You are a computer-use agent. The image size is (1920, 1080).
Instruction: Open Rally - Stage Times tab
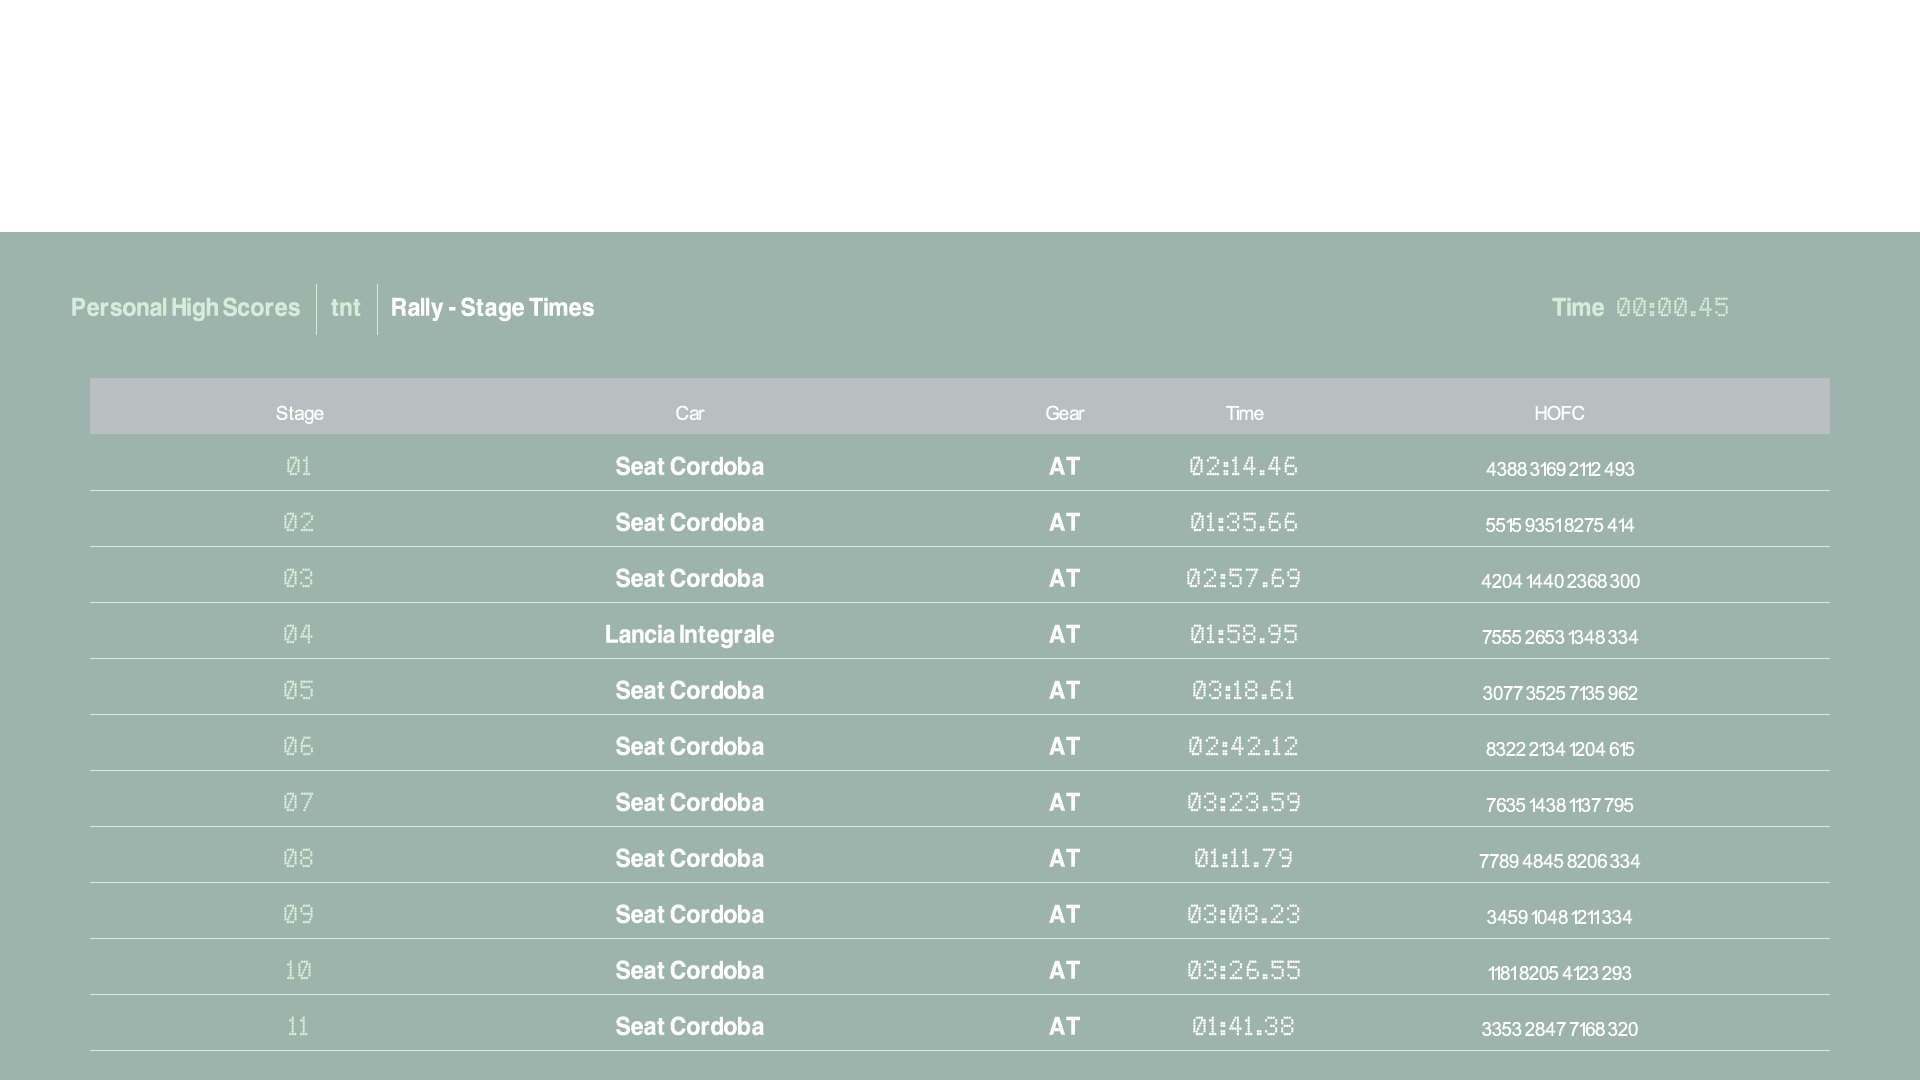(492, 307)
